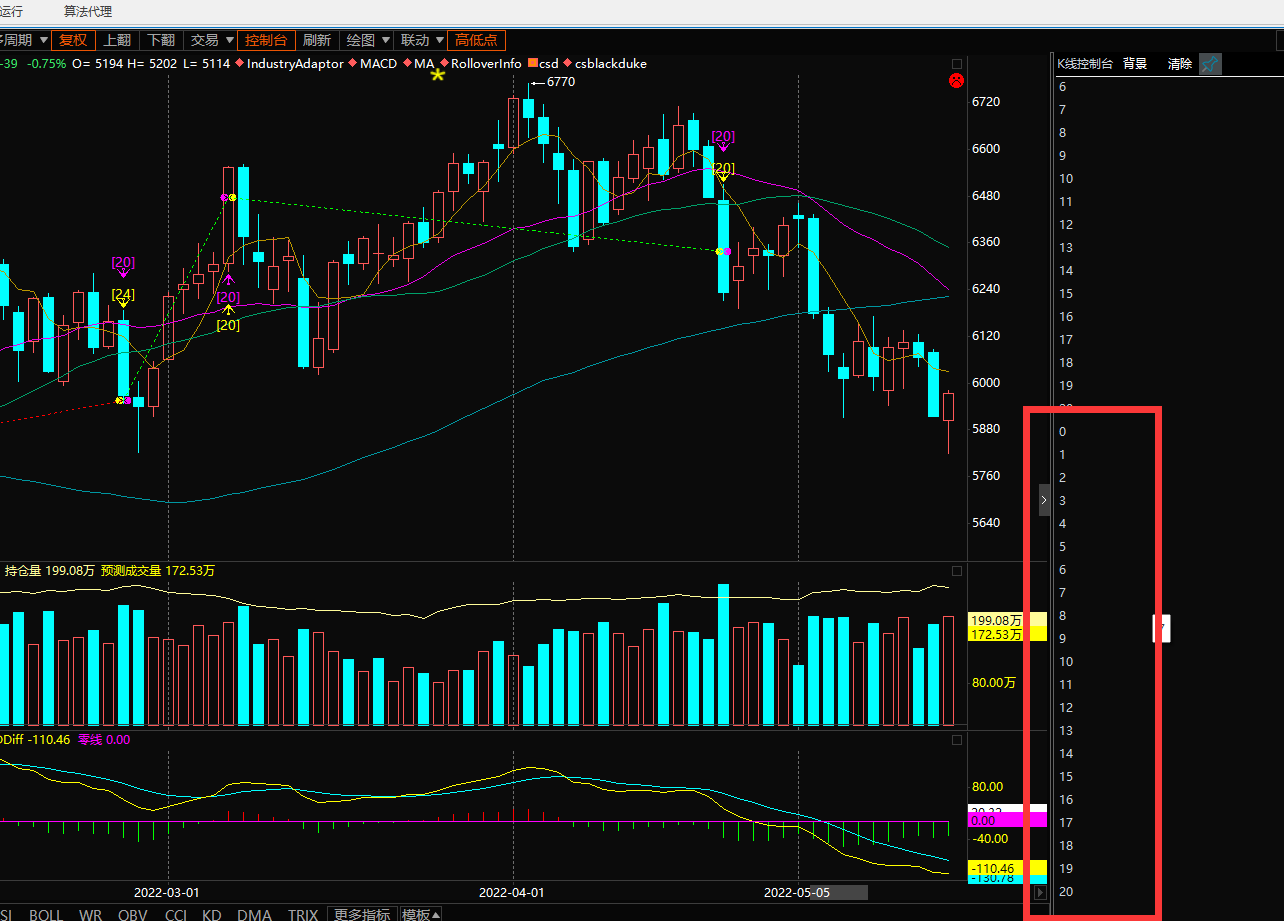This screenshot has width=1284, height=921.
Task: Click the red sad-face icon on chart
Action: coord(956,80)
